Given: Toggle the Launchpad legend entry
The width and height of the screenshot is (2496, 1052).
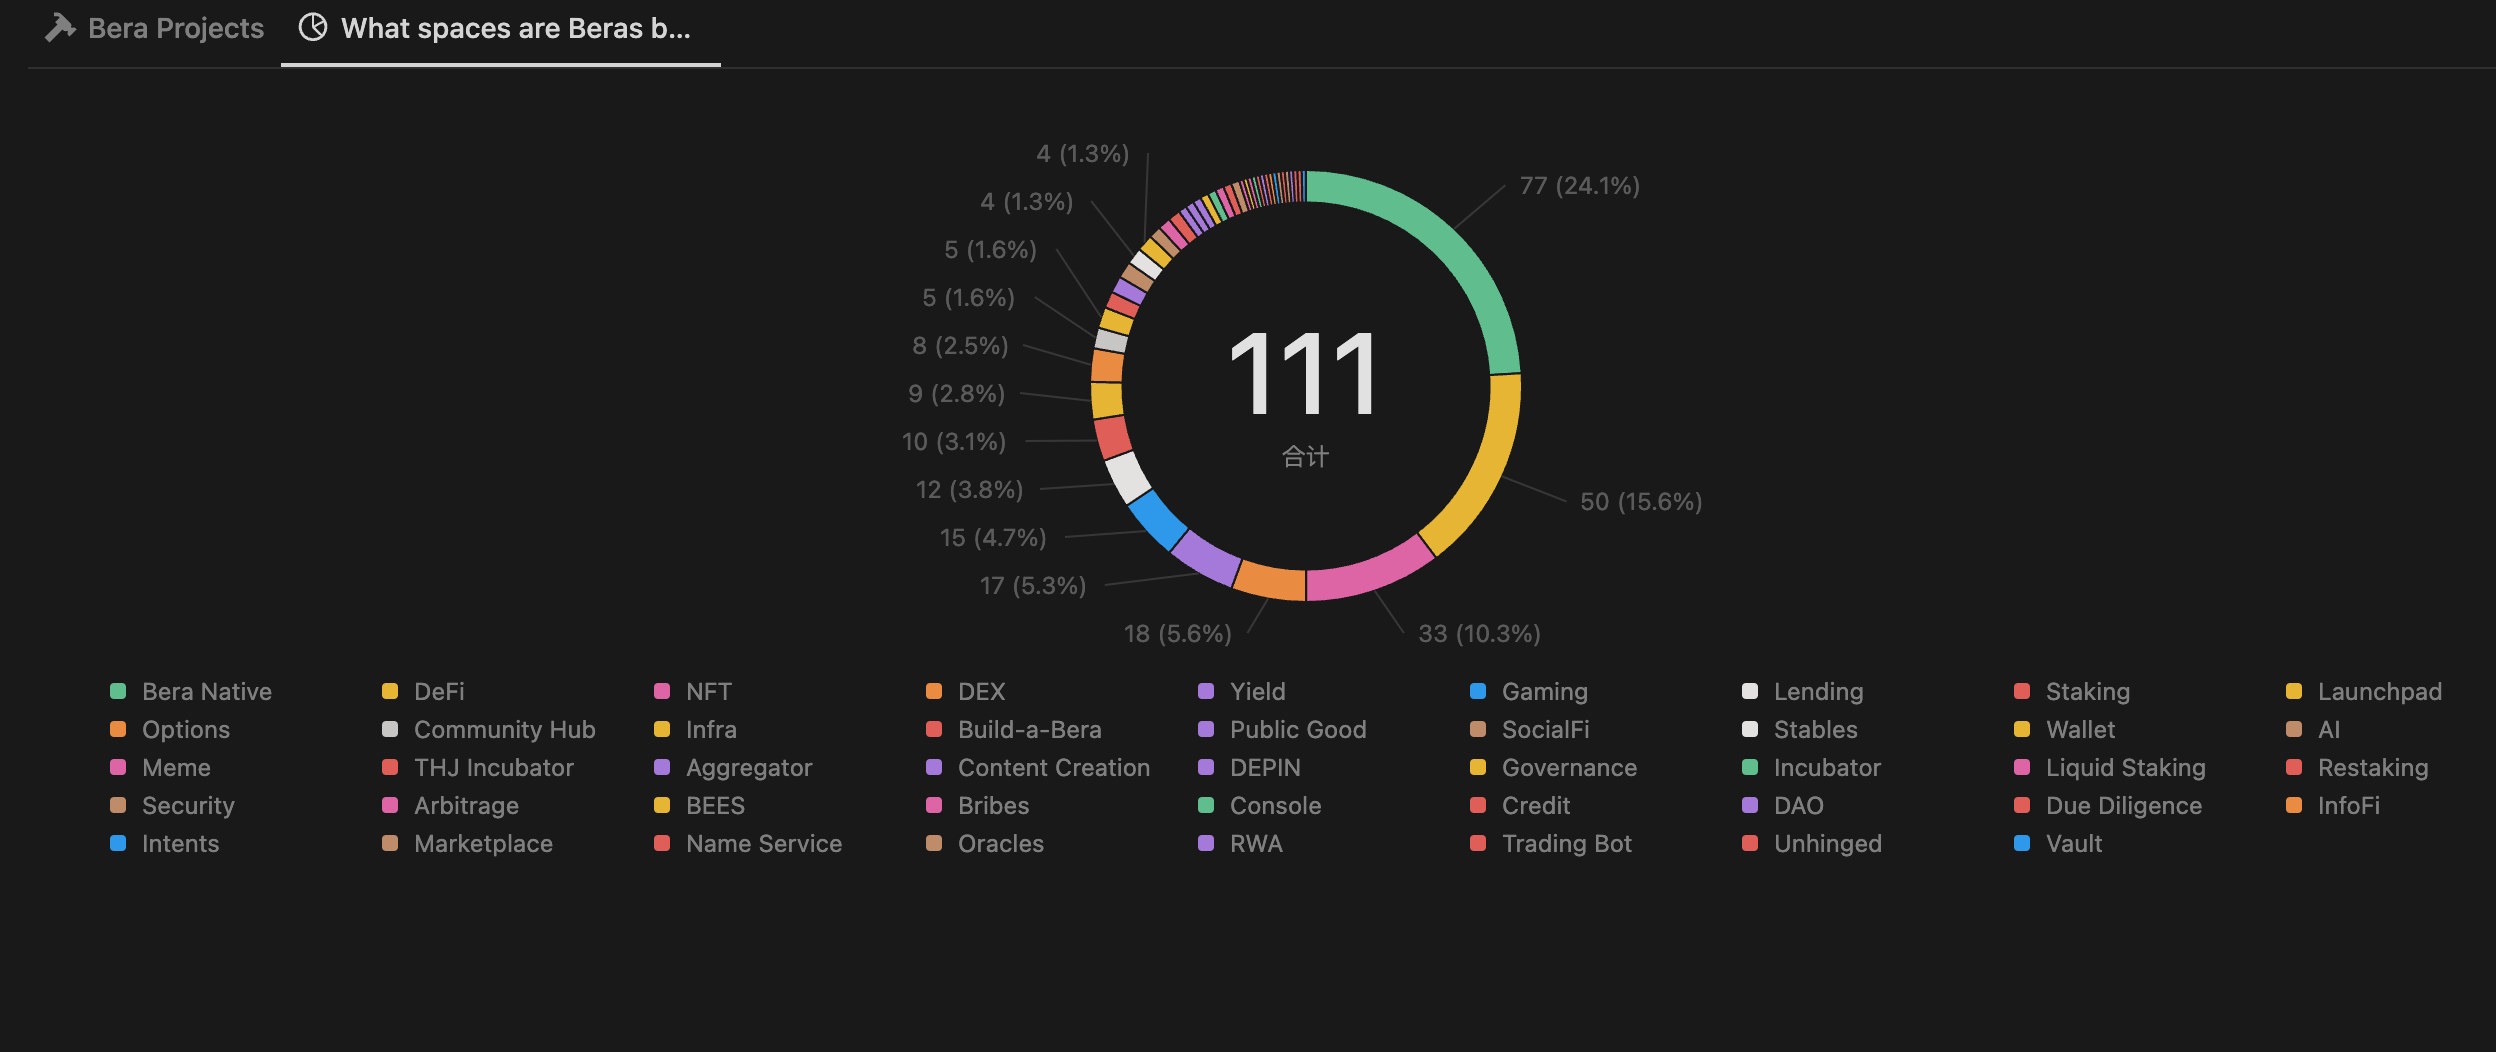Looking at the screenshot, I should (x=2364, y=691).
